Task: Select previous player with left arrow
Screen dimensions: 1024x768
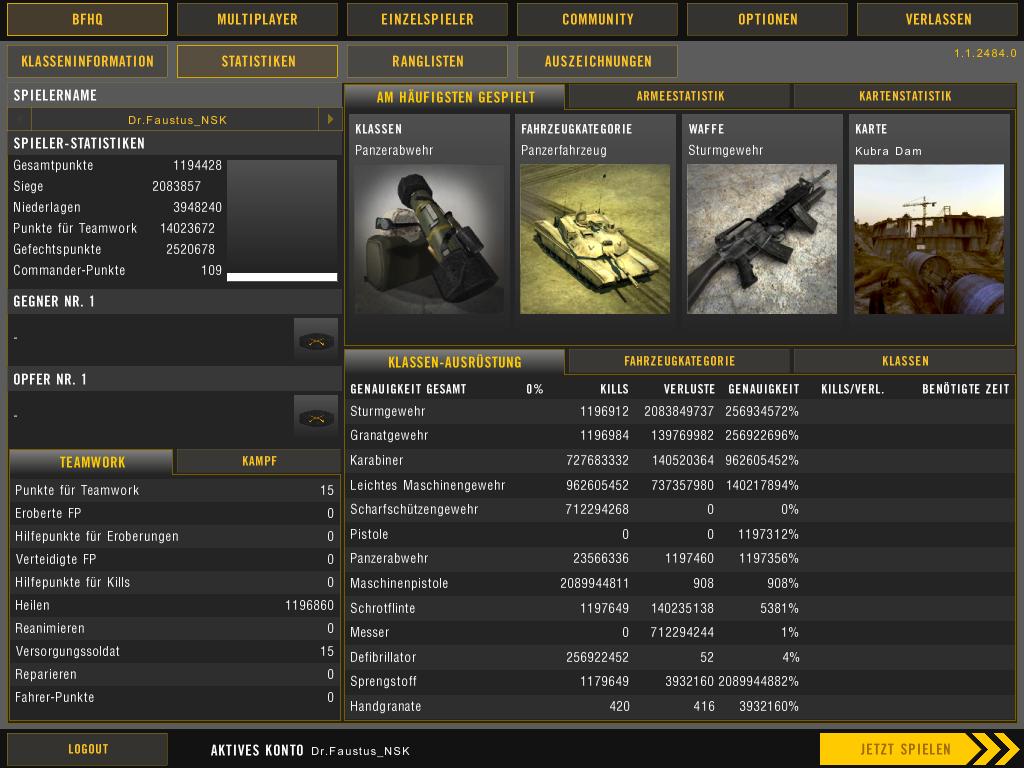Action: (19, 120)
